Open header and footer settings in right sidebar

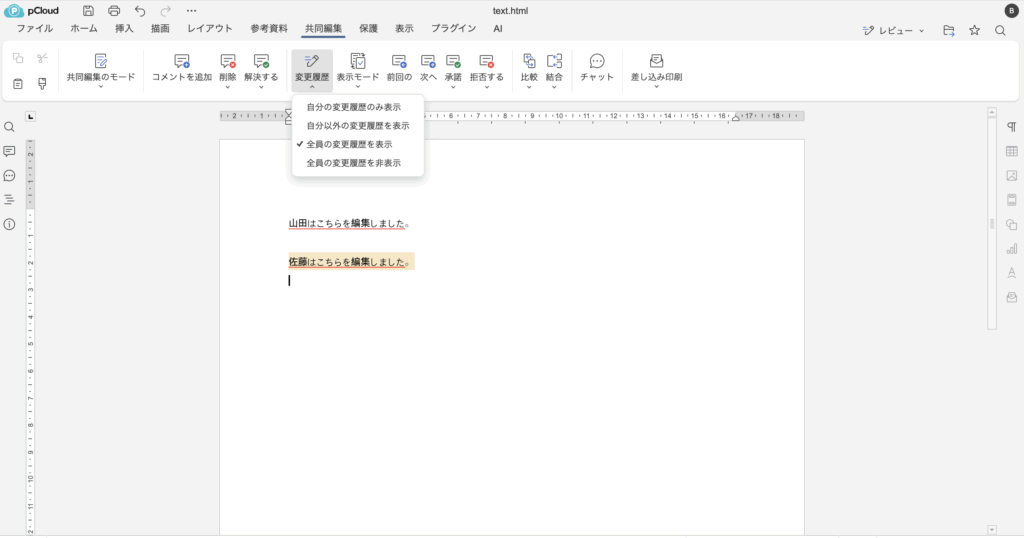tap(1012, 200)
